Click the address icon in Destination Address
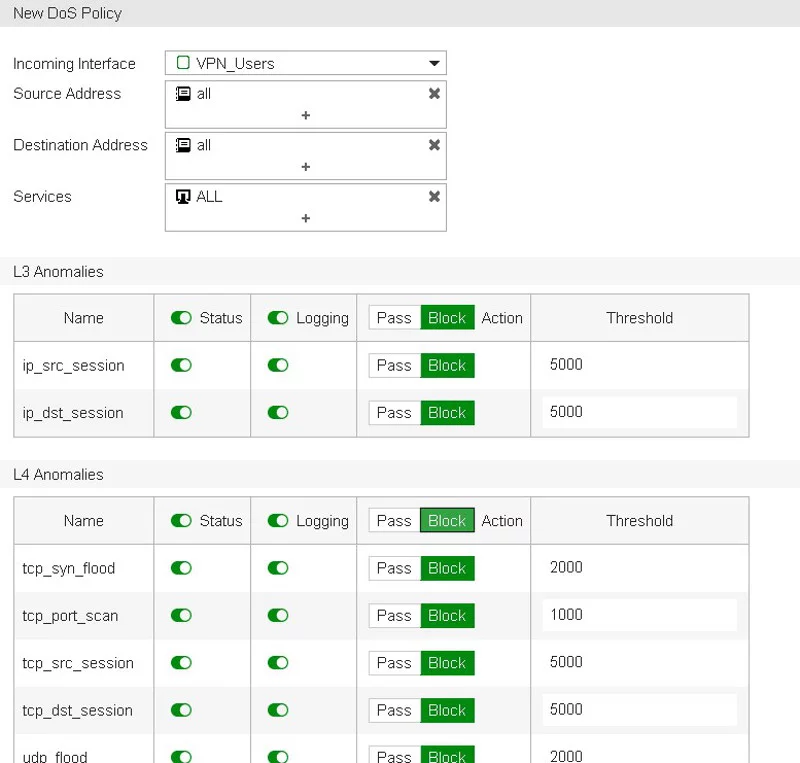This screenshot has height=763, width=800. (183, 145)
